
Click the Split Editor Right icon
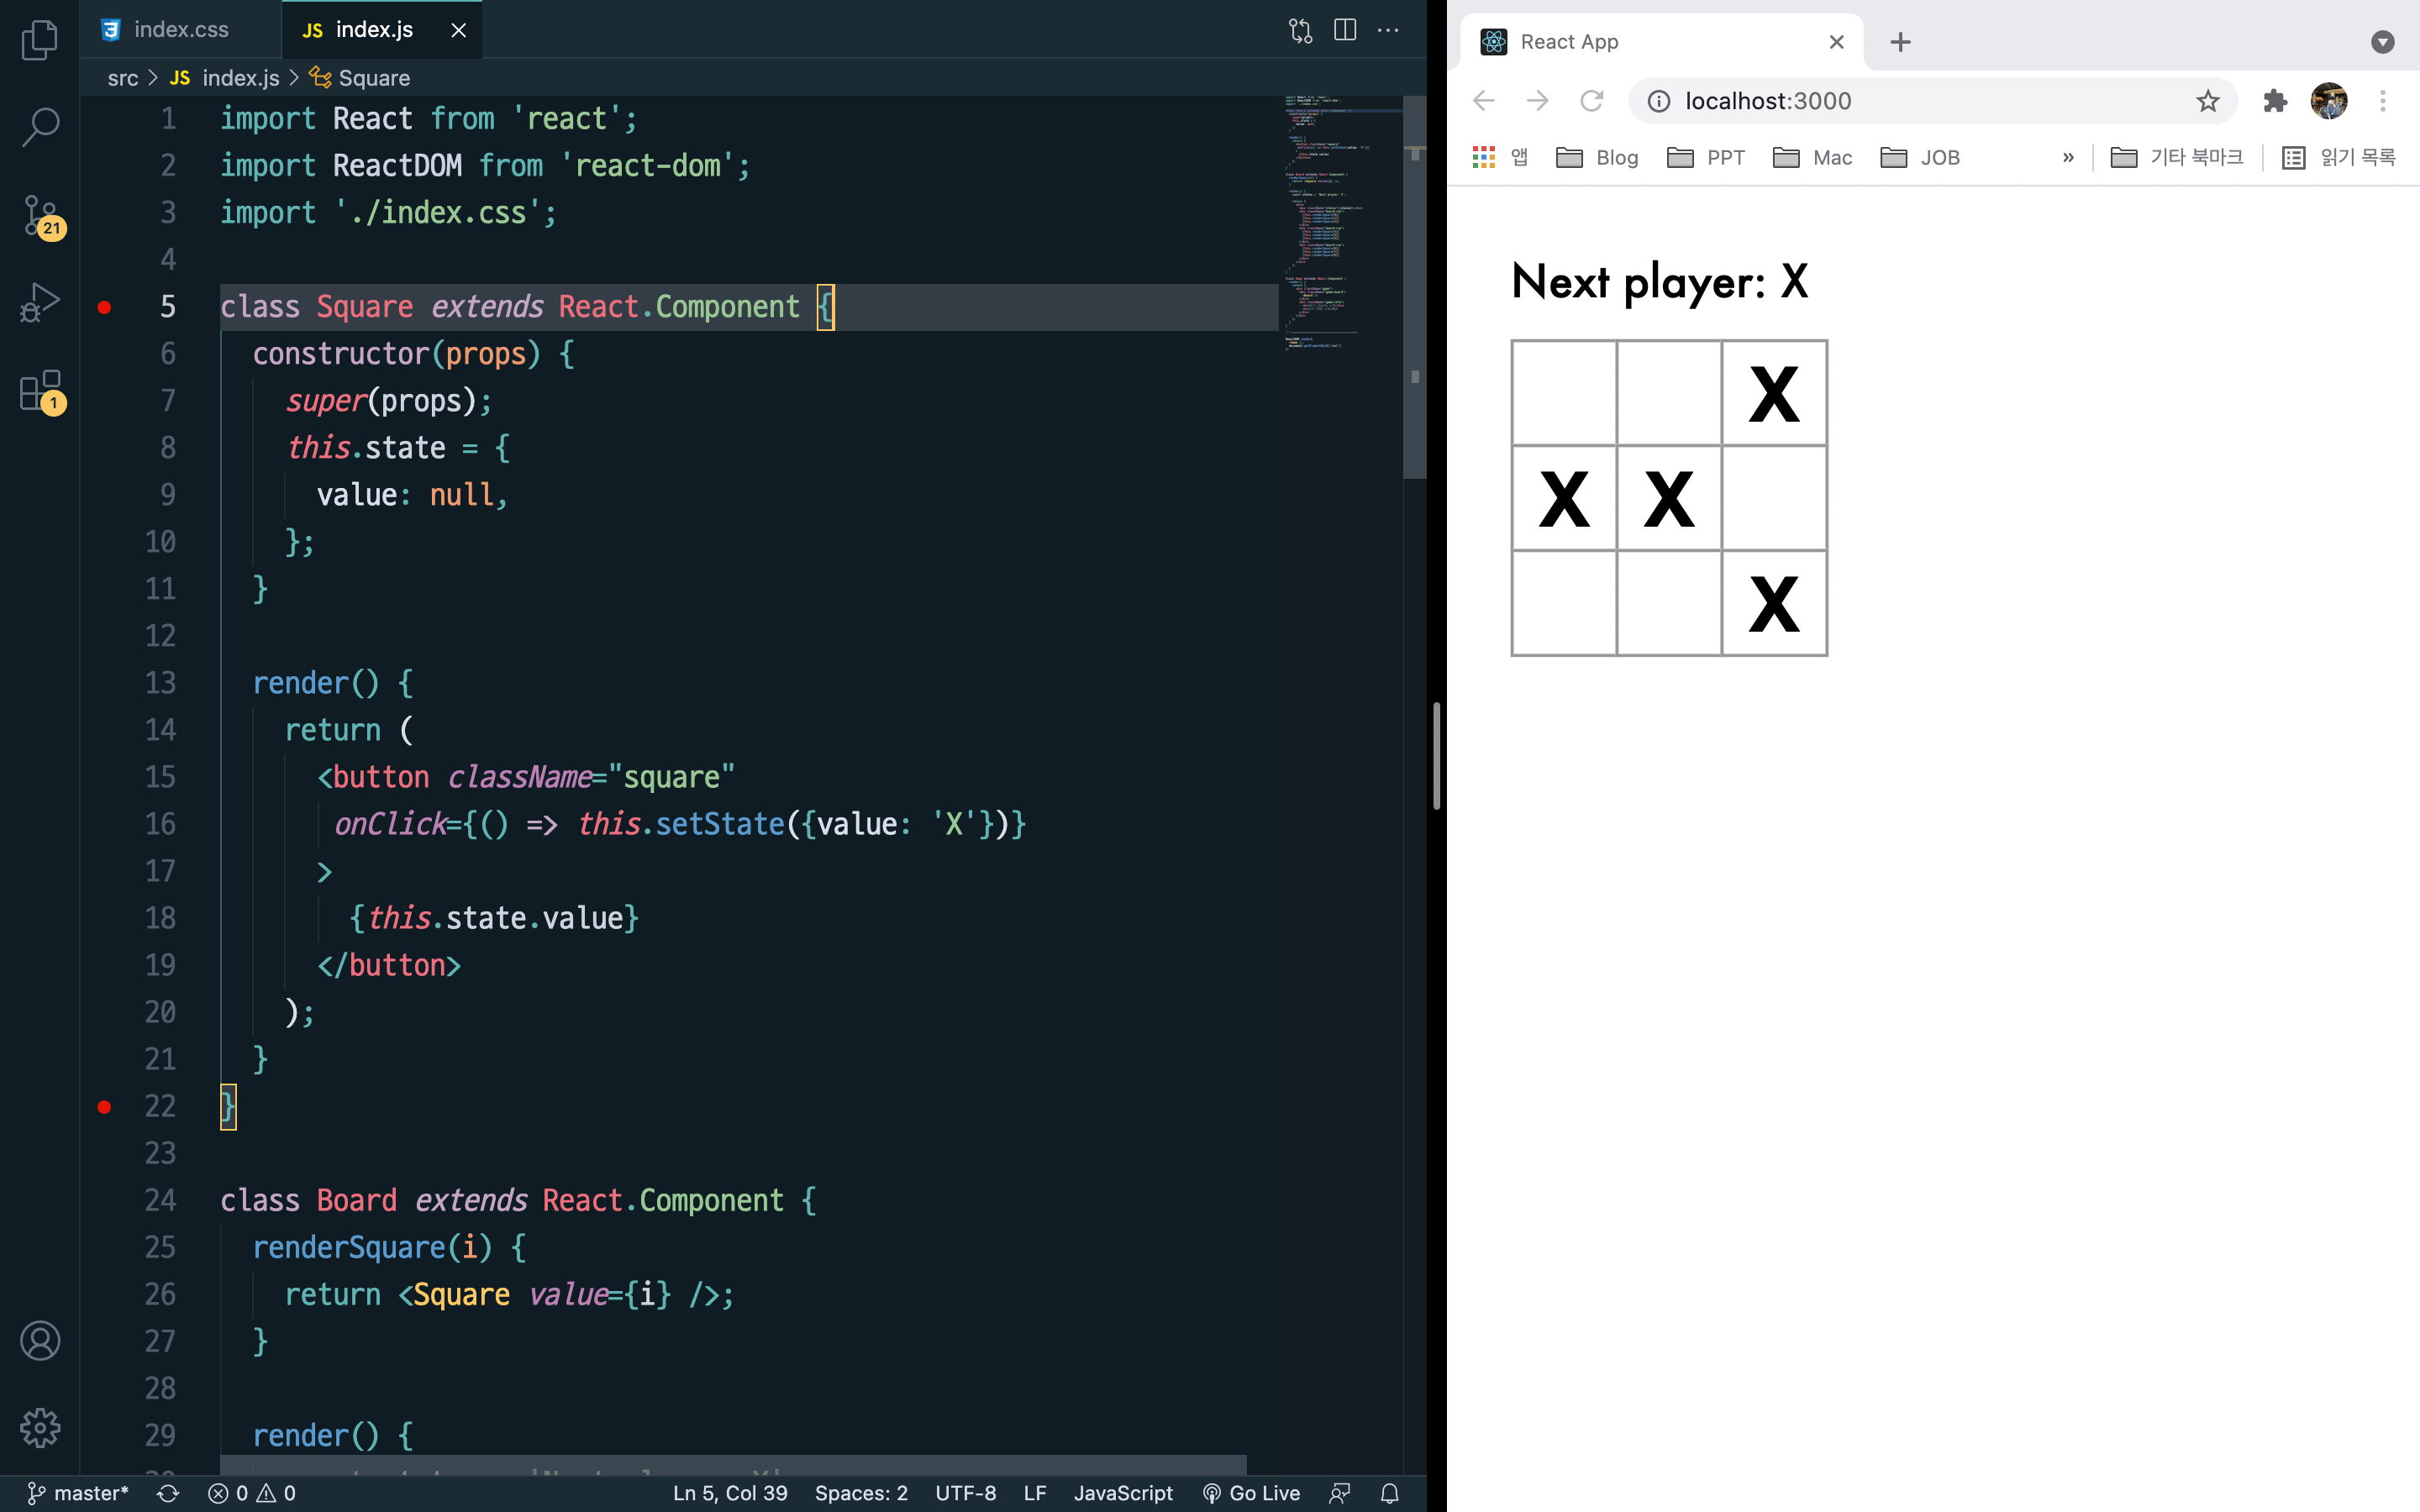1345,30
